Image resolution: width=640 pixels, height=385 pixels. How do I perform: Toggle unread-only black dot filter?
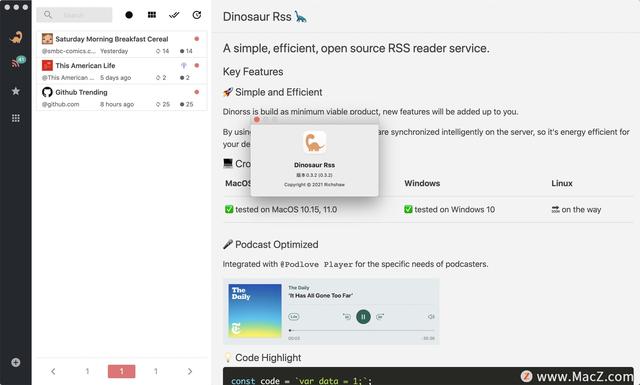pyautogui.click(x=129, y=15)
